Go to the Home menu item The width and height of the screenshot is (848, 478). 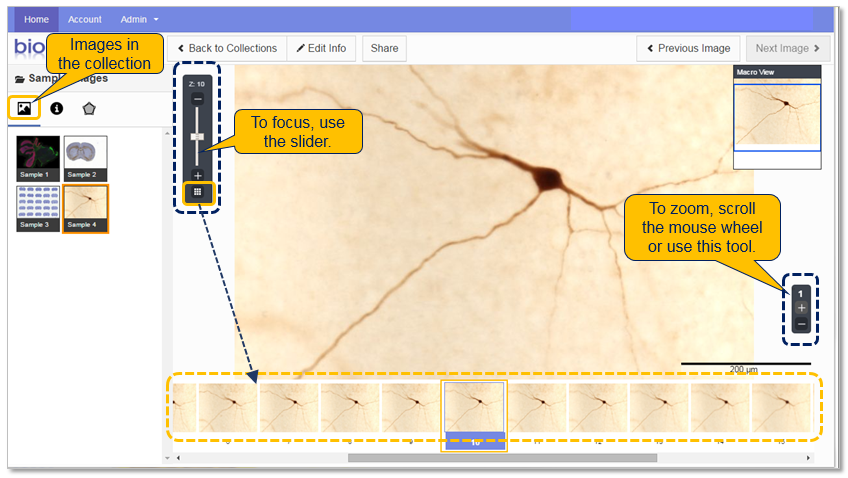(36, 19)
